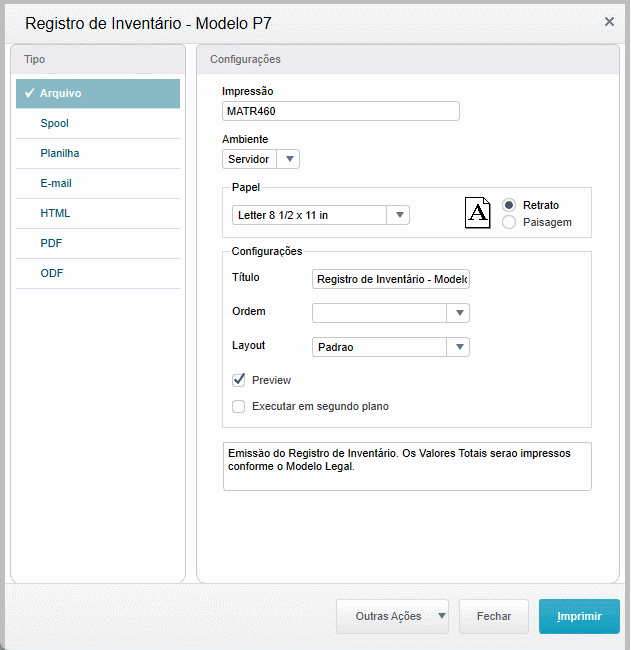Click the Tipo panel header

click(x=98, y=59)
